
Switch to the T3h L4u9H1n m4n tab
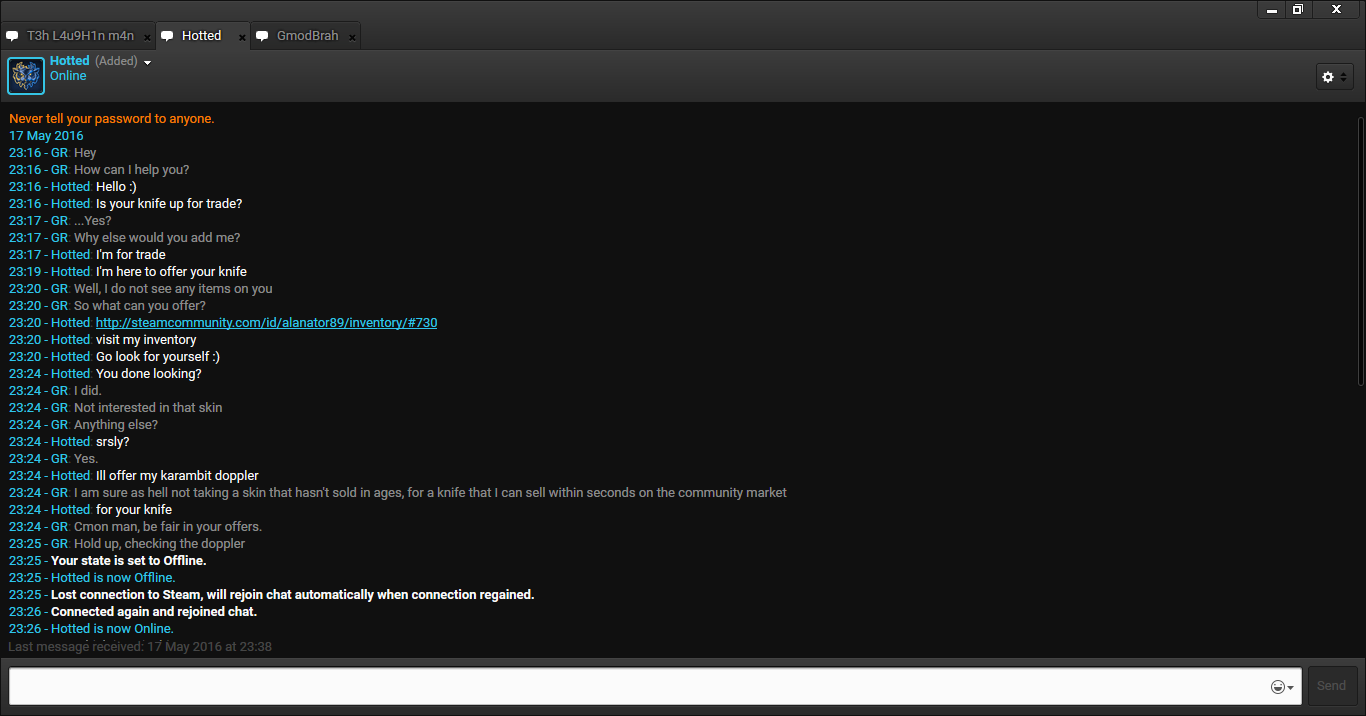click(80, 36)
